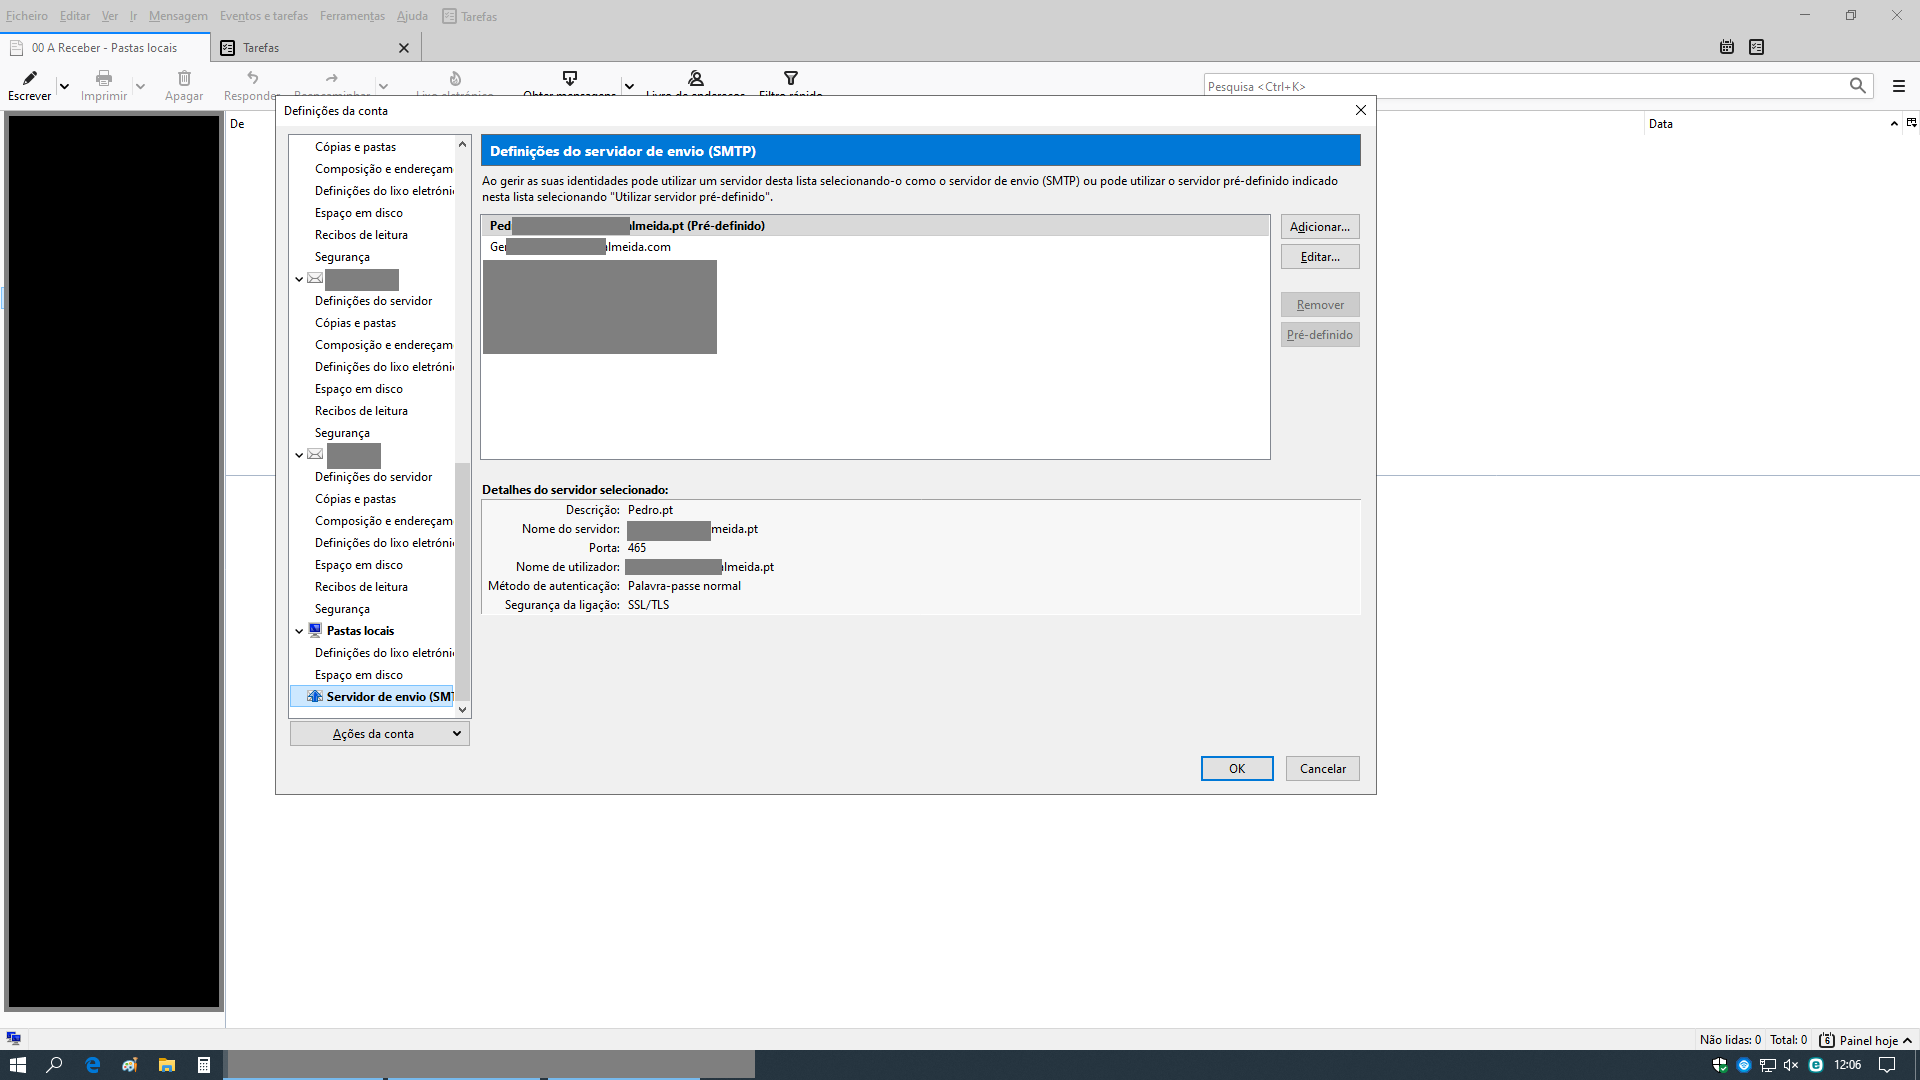The width and height of the screenshot is (1920, 1080).
Task: Click the forward arrow toolbar icon
Action: 332,78
